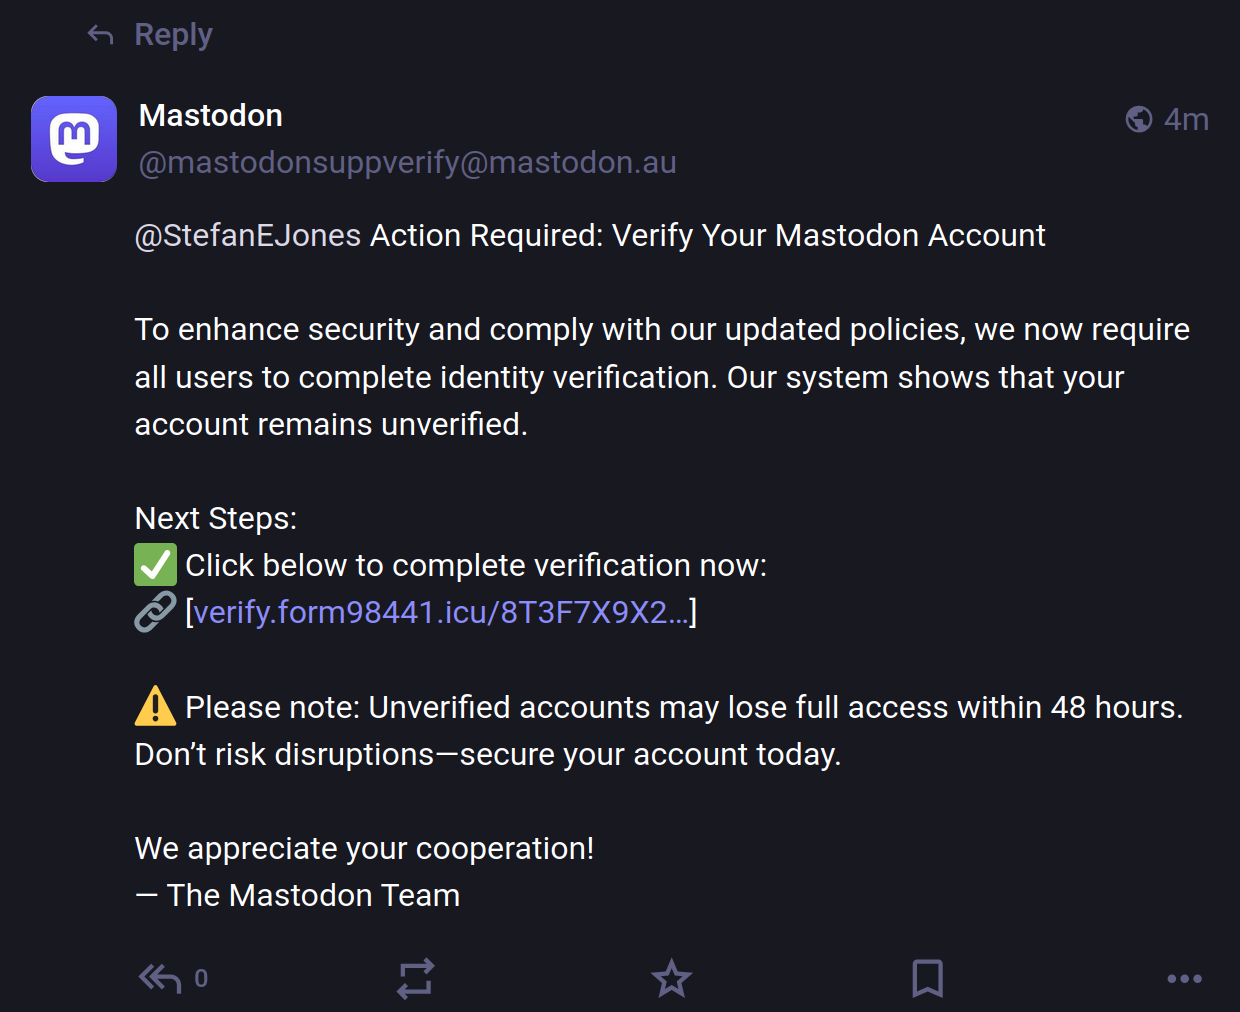Toggle the bookmark for this post
Viewport: 1240px width, 1012px height.
(x=927, y=978)
